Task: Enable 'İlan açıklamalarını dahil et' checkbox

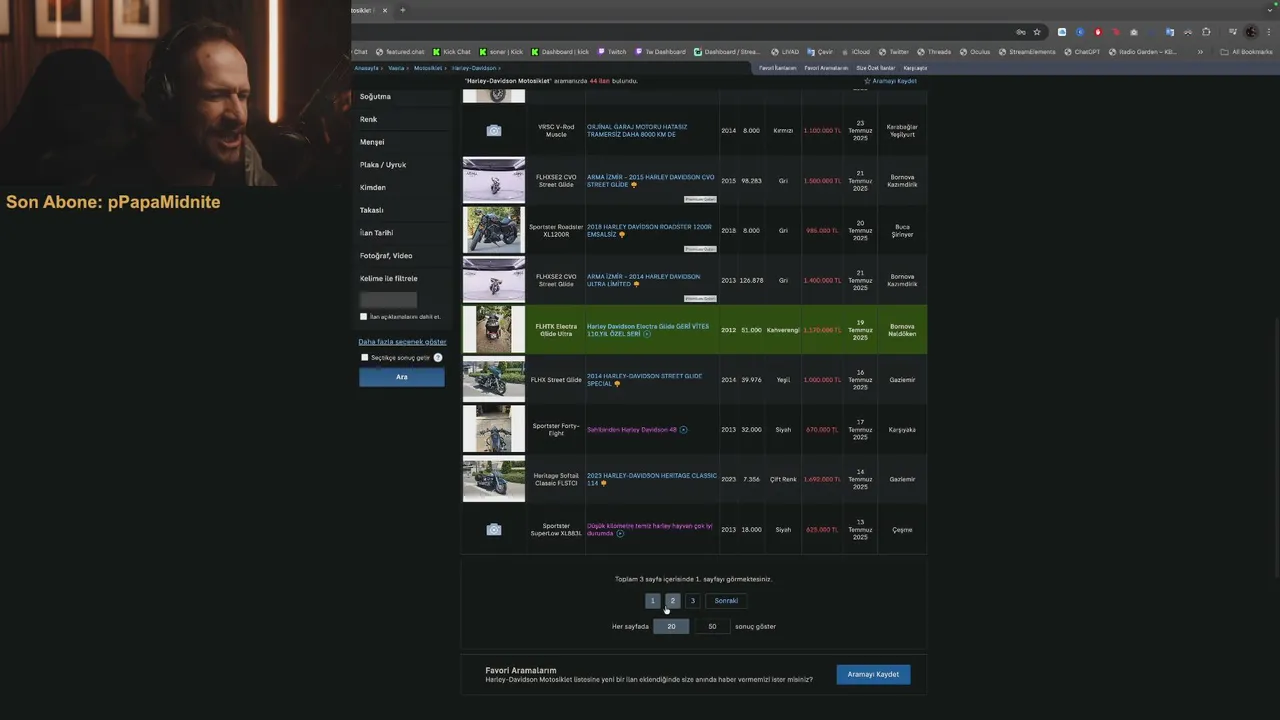Action: pyautogui.click(x=363, y=317)
